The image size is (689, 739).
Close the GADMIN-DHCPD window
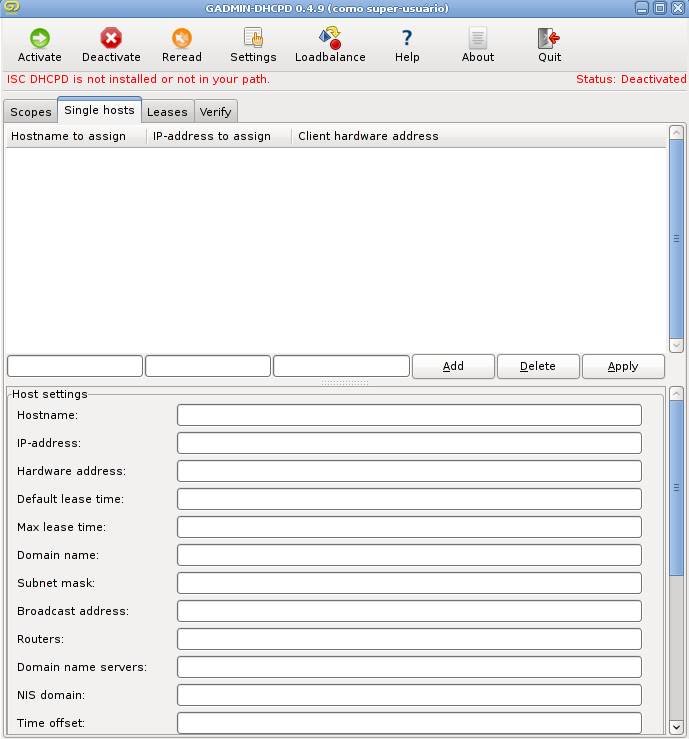678,8
